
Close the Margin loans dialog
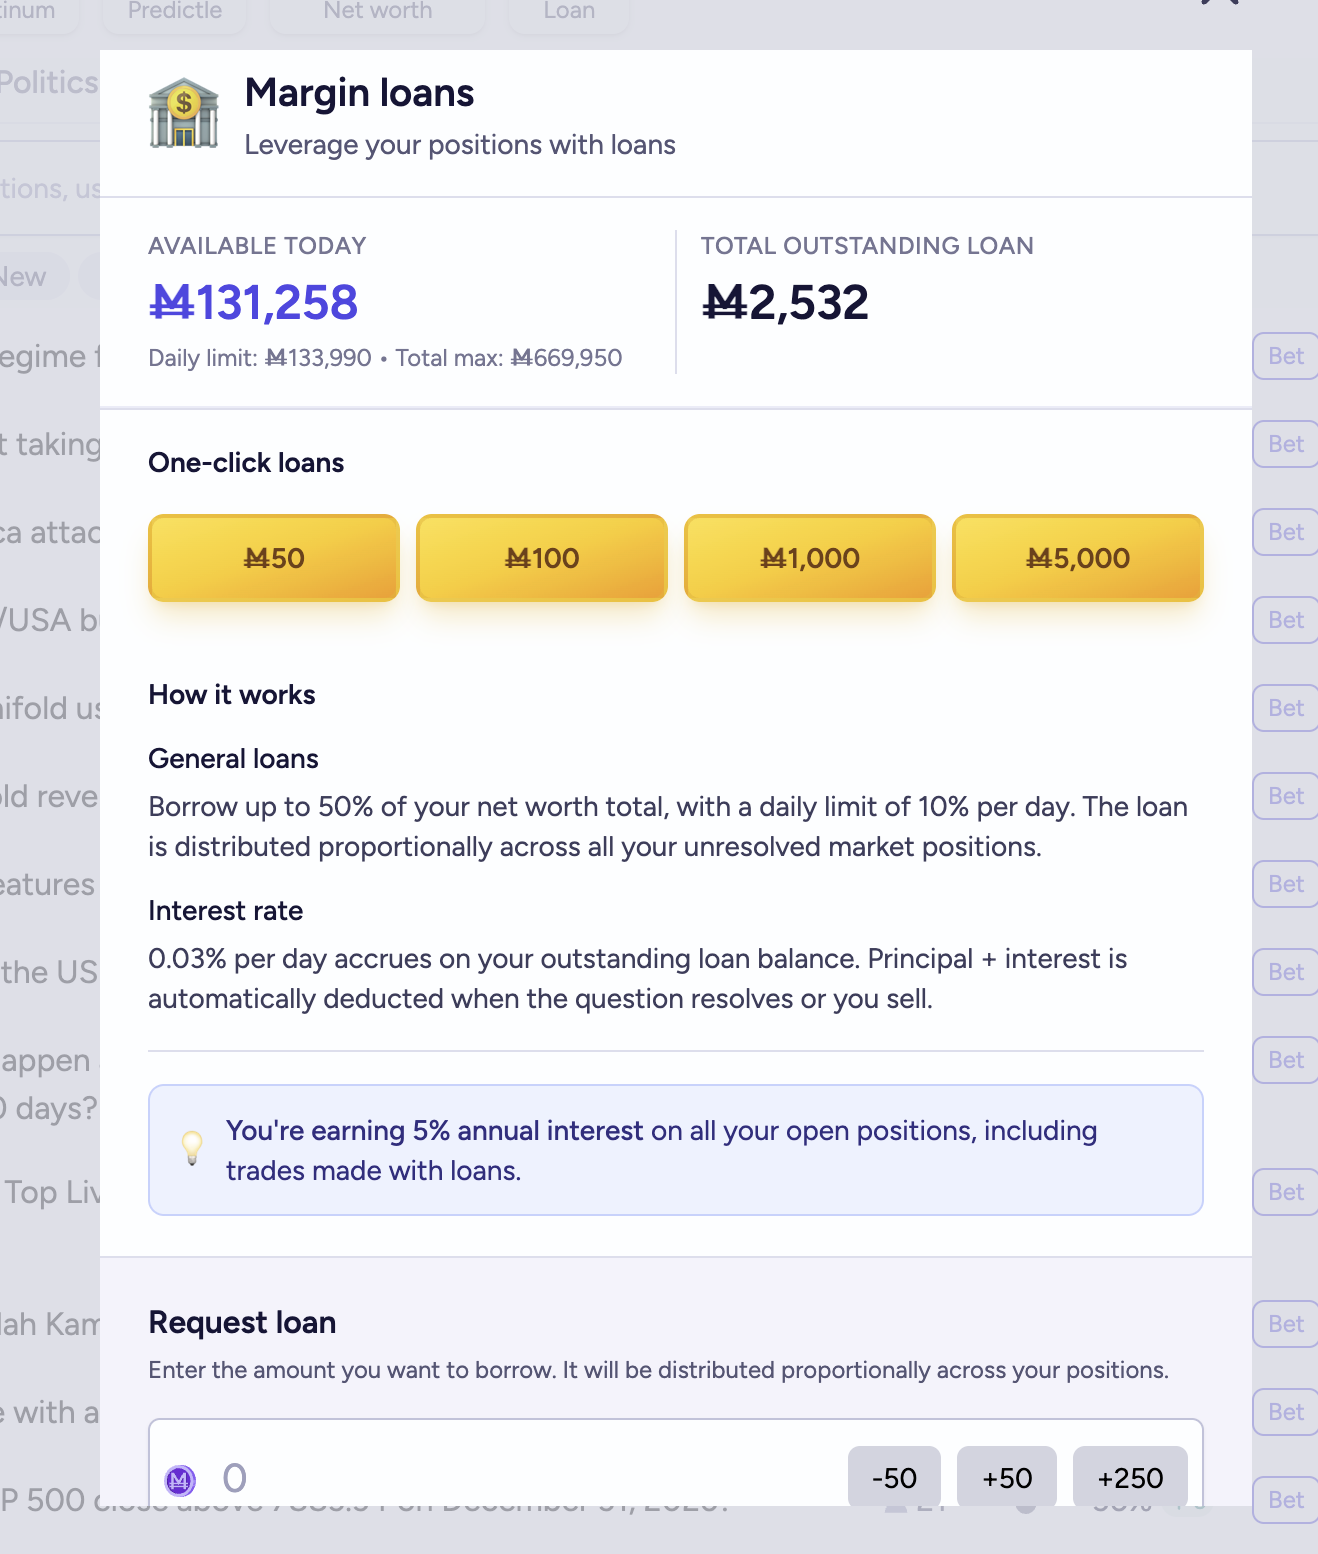[x=1220, y=3]
